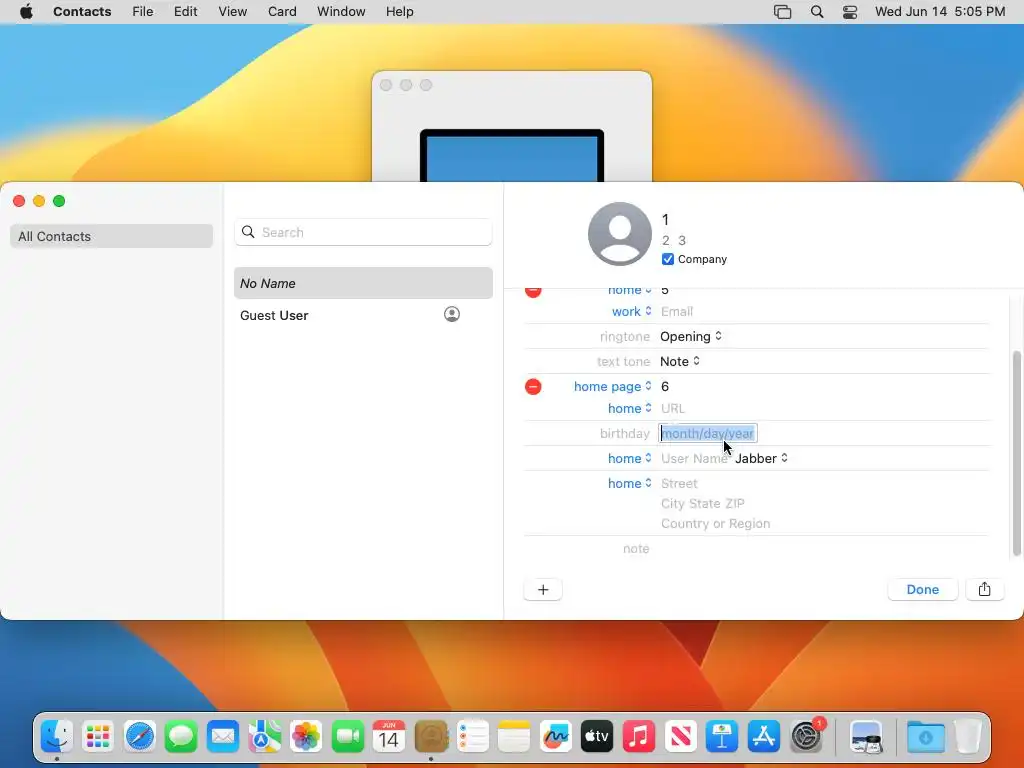Click the Stage Manager menu bar icon
The height and width of the screenshot is (768, 1024).
(782, 12)
